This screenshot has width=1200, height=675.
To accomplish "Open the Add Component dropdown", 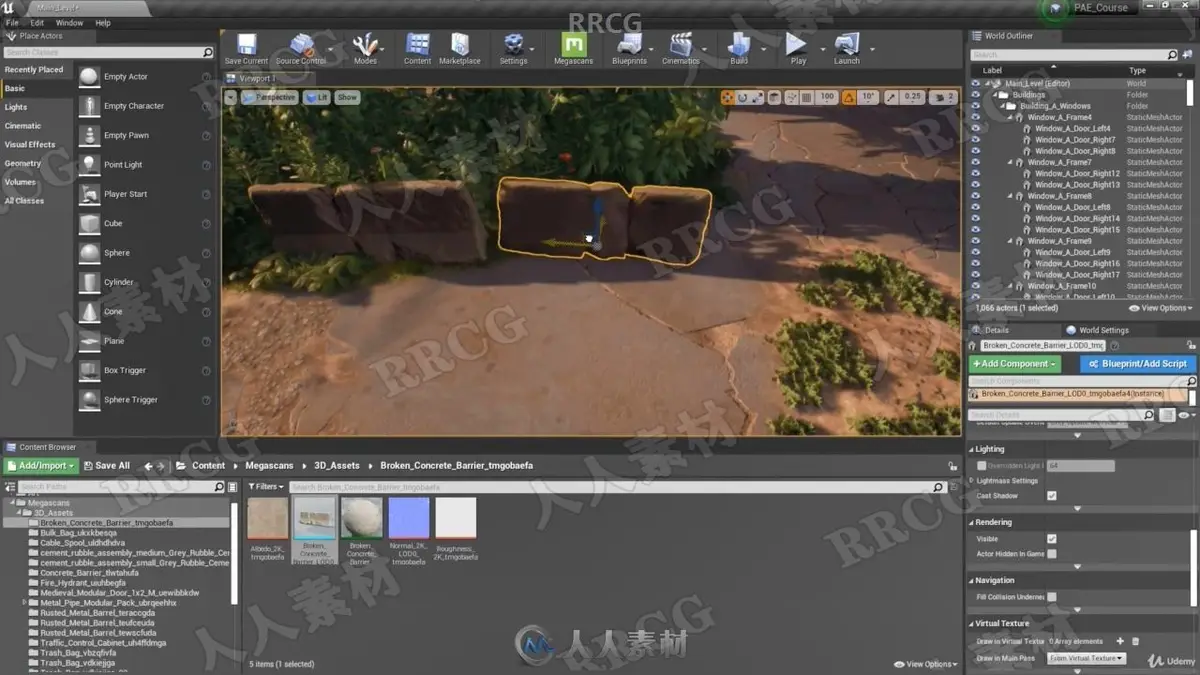I will [1014, 364].
